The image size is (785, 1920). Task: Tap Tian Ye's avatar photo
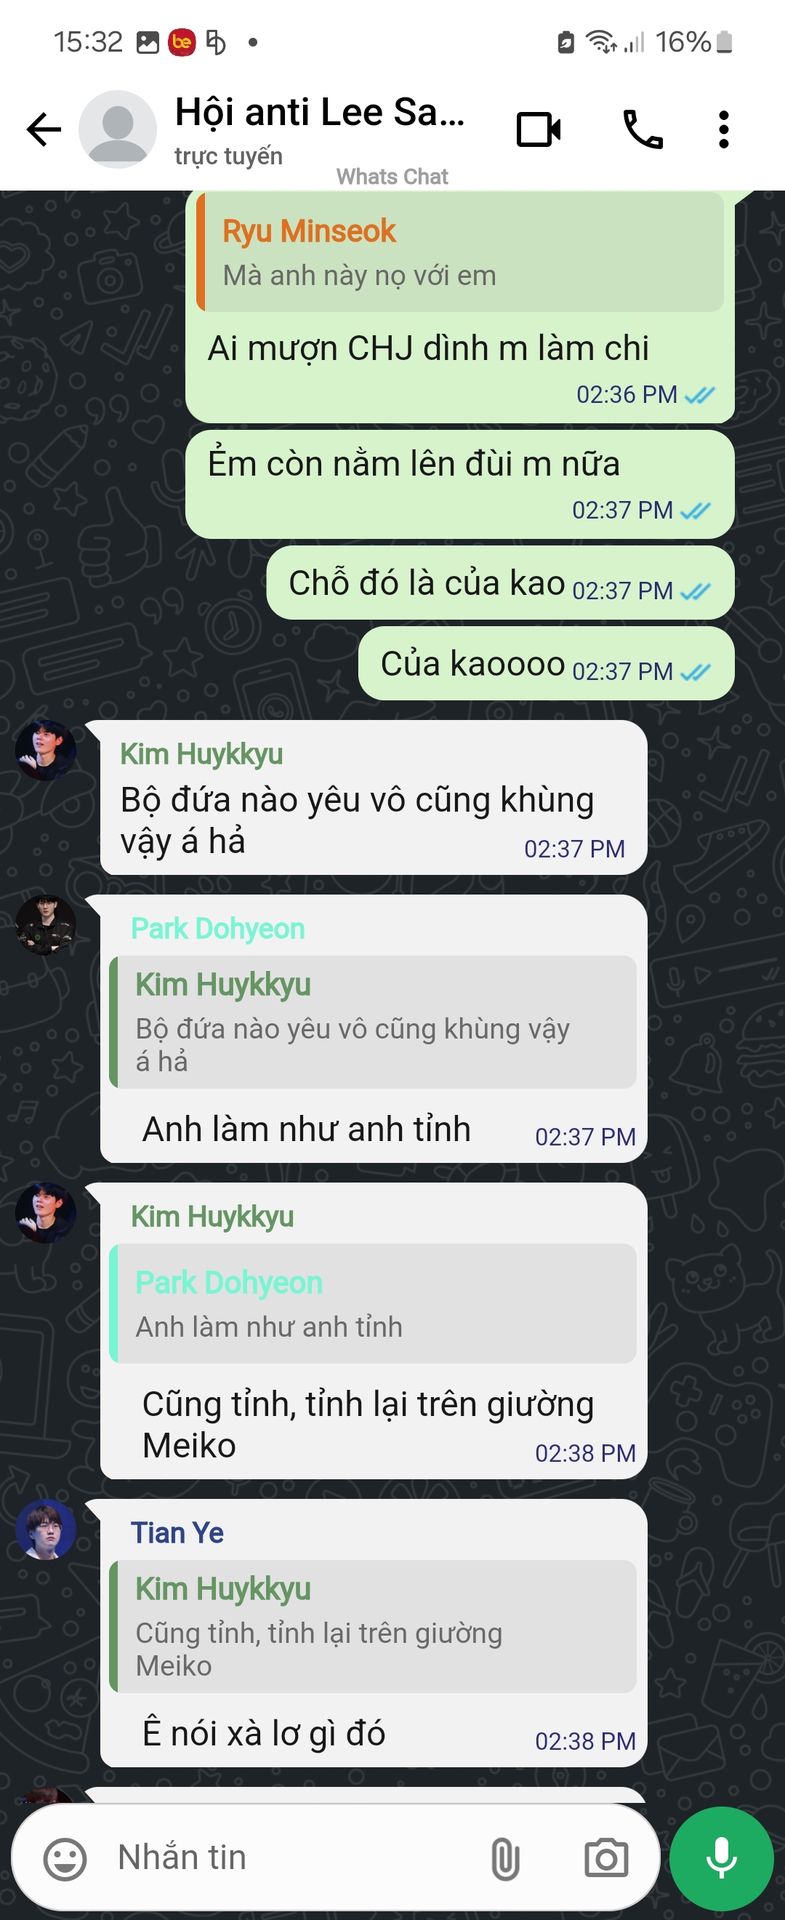[46, 1529]
